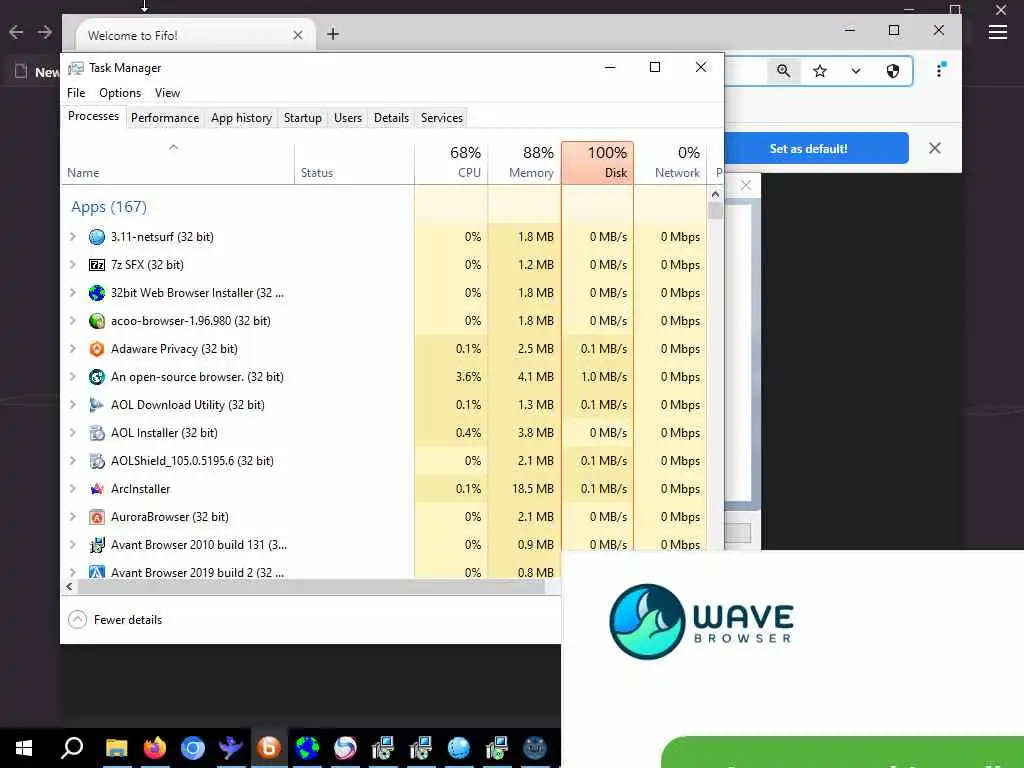Select the AOL Download Utility (32 bit) row
The height and width of the screenshot is (768, 1024).
tap(384, 405)
